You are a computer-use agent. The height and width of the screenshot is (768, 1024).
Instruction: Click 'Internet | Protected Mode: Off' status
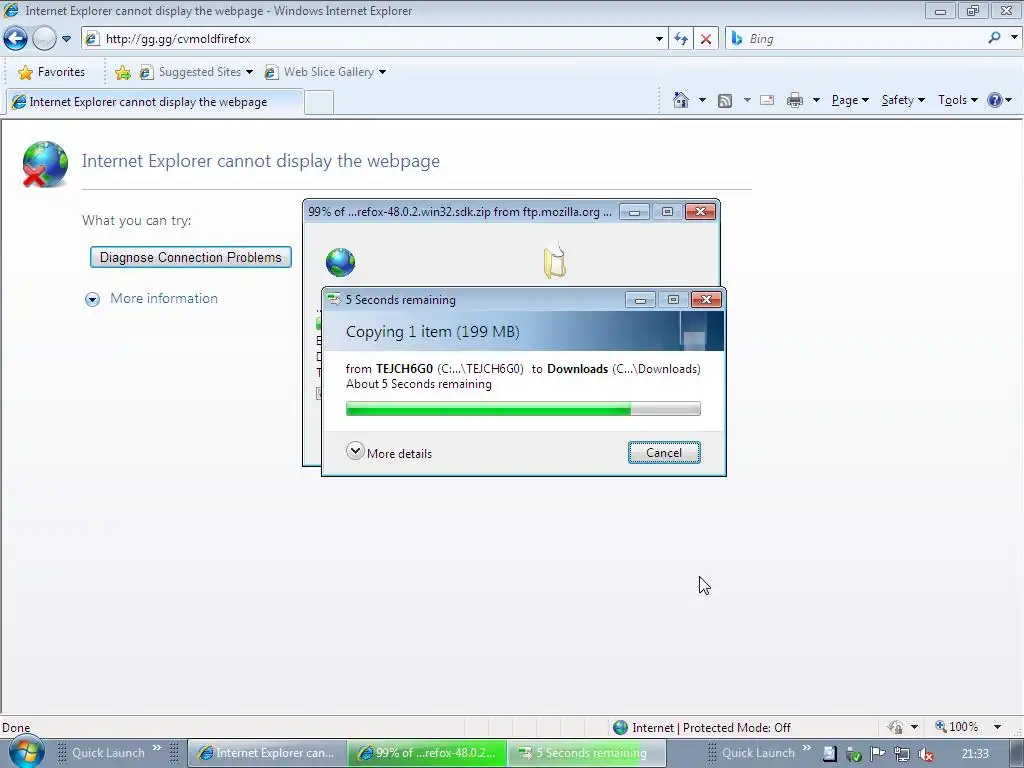coord(711,728)
